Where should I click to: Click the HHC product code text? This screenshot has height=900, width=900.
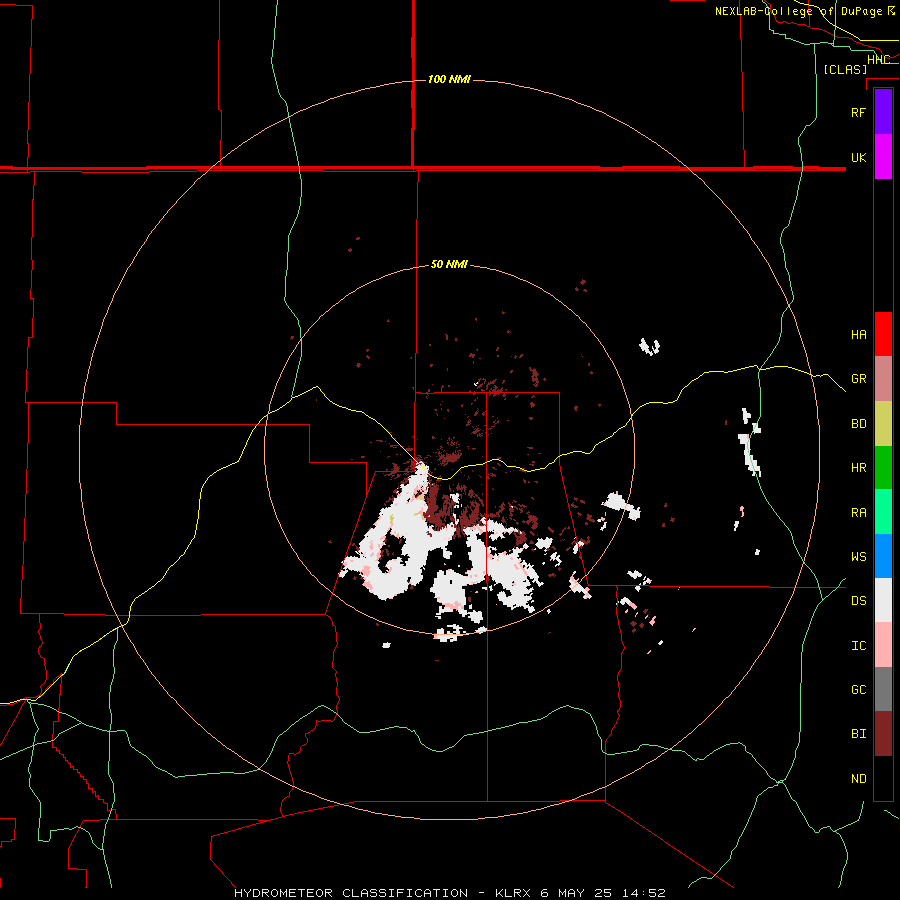[878, 60]
